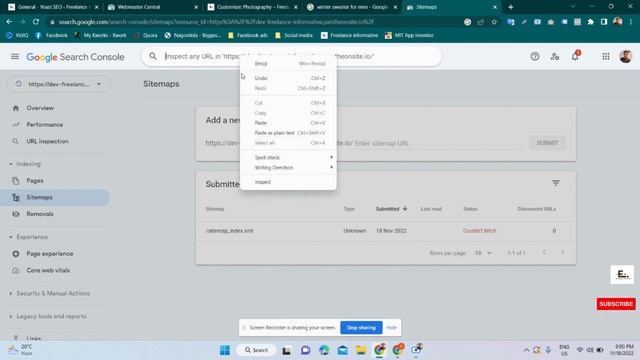
Task: Open the chat app on the taskbar
Action: (305, 350)
